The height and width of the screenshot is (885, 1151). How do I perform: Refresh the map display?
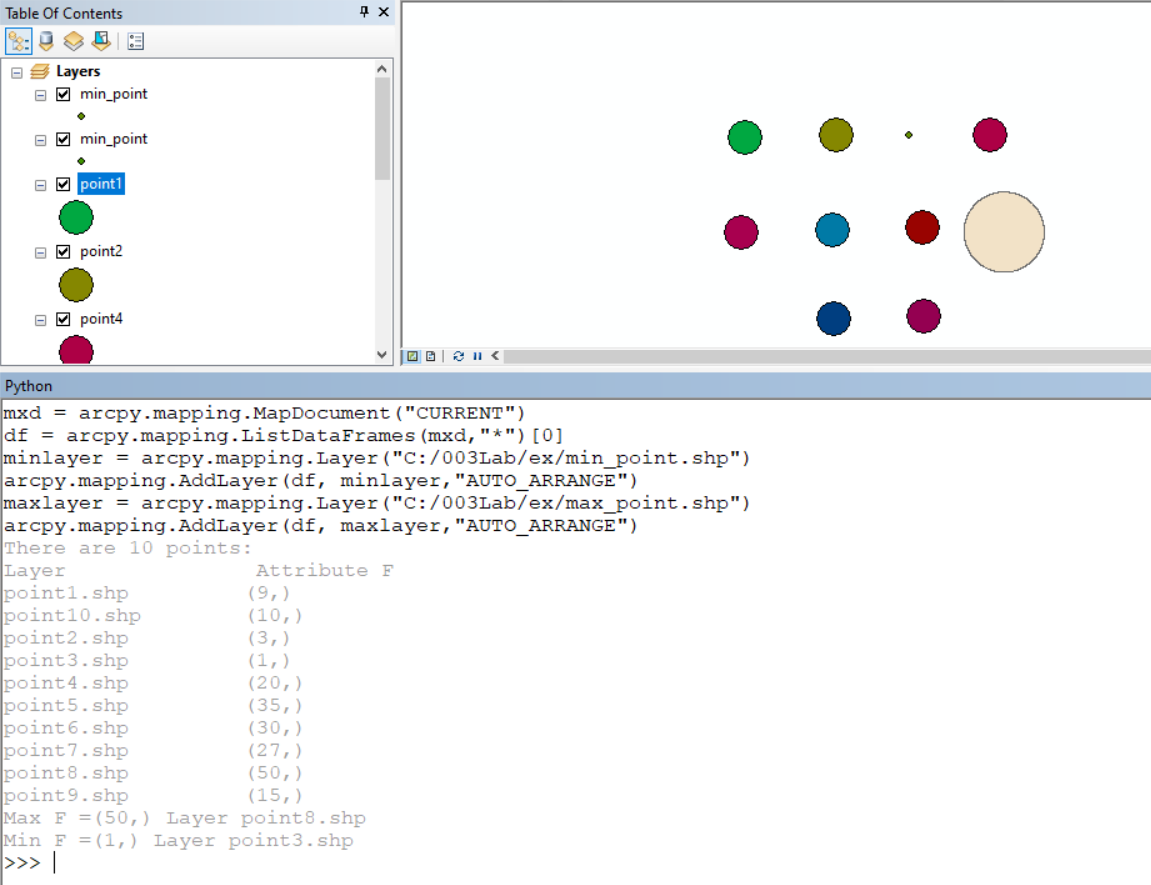tap(458, 355)
